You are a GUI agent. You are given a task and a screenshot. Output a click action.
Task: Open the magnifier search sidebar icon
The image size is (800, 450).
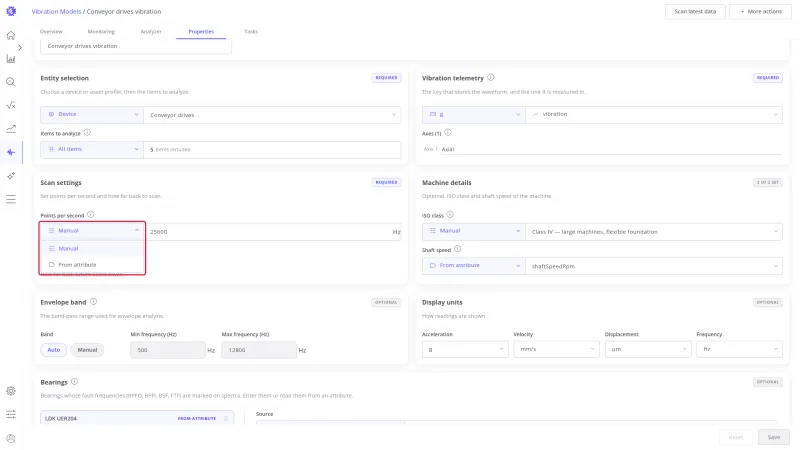(x=11, y=82)
